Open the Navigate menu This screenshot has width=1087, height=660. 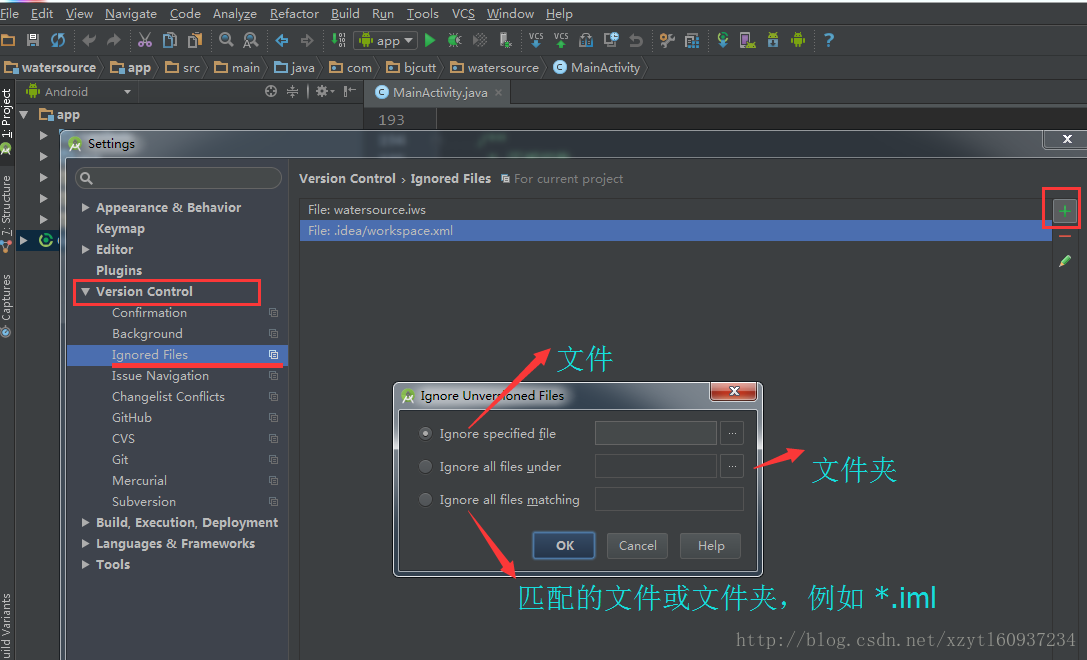click(x=131, y=13)
